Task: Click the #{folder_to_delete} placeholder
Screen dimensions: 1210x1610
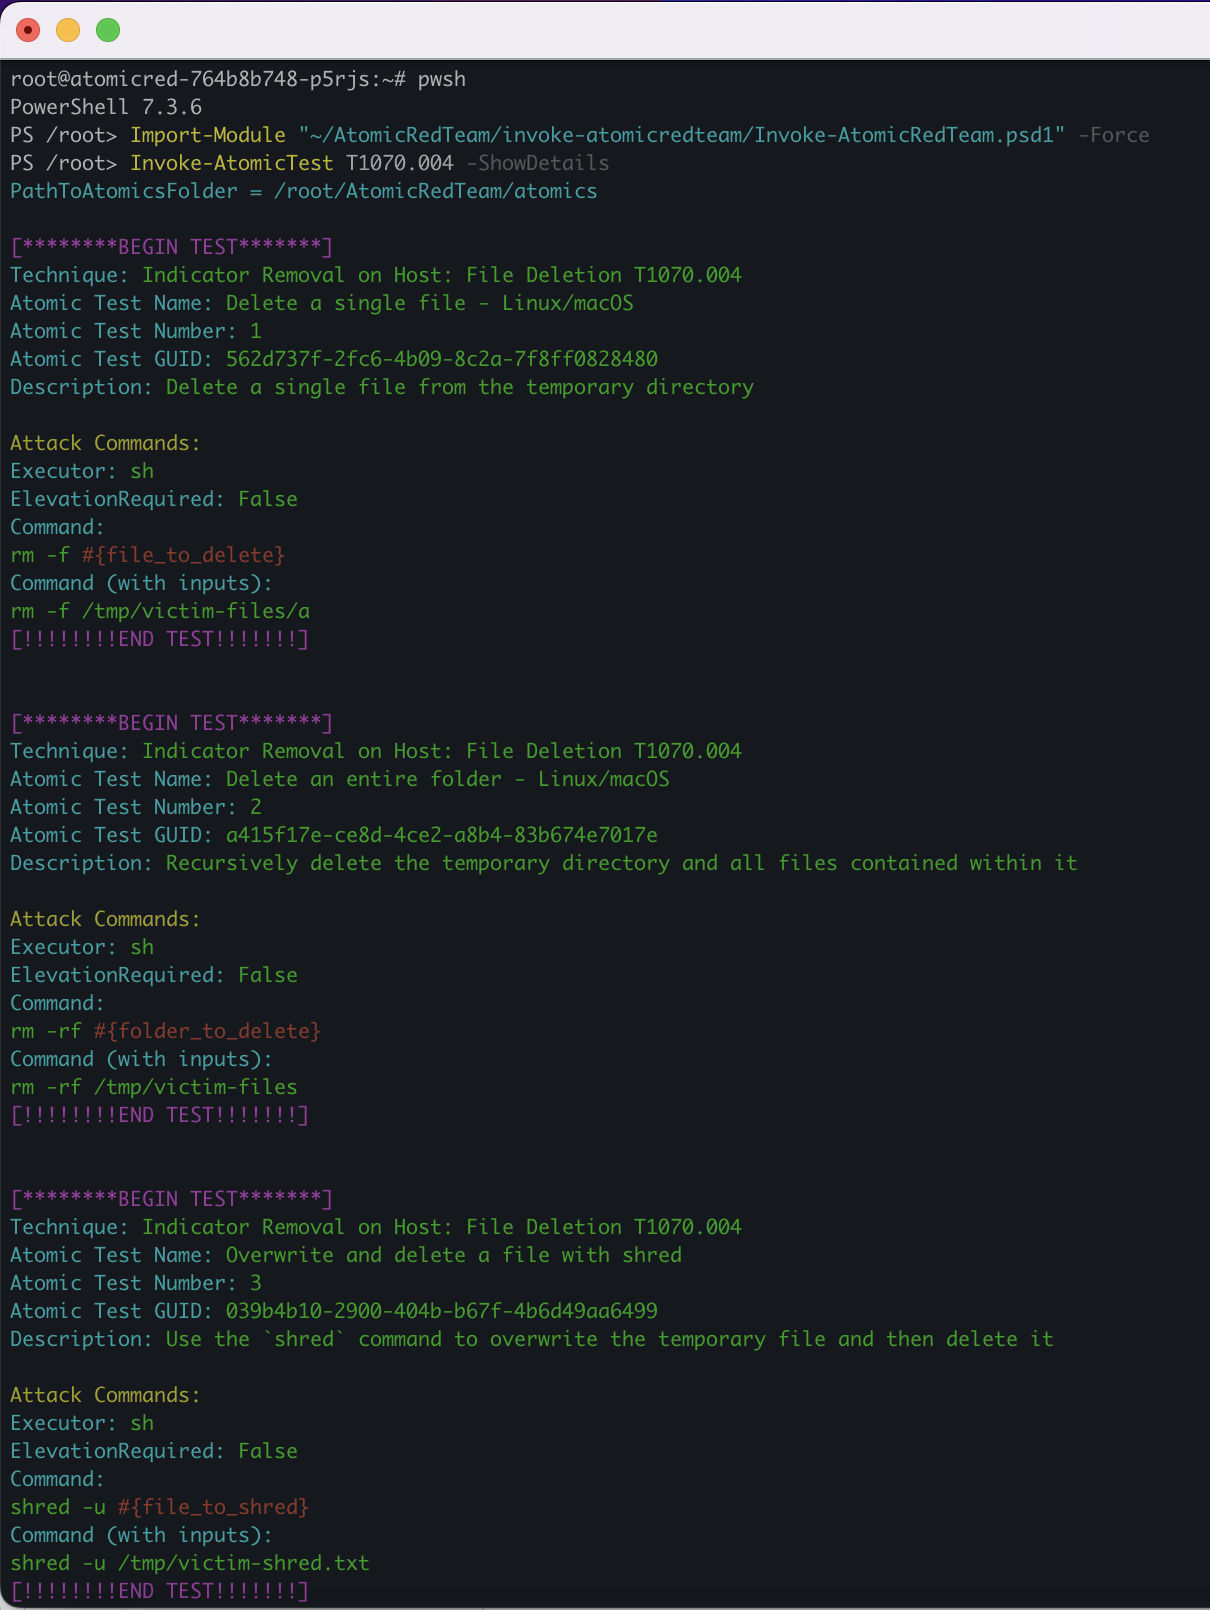Action: tap(207, 1031)
